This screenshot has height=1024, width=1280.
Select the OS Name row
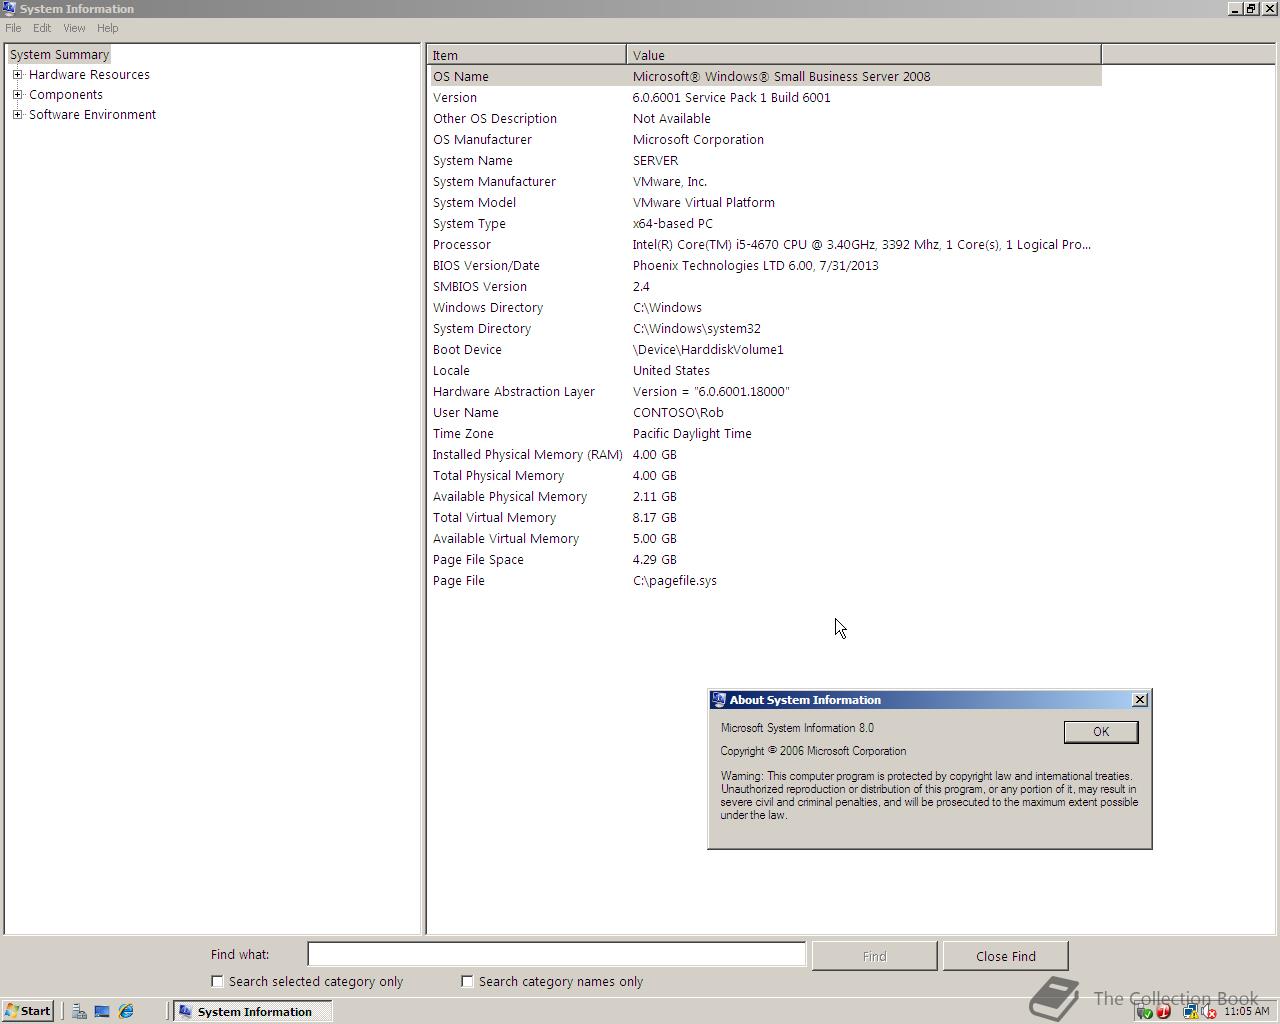765,76
